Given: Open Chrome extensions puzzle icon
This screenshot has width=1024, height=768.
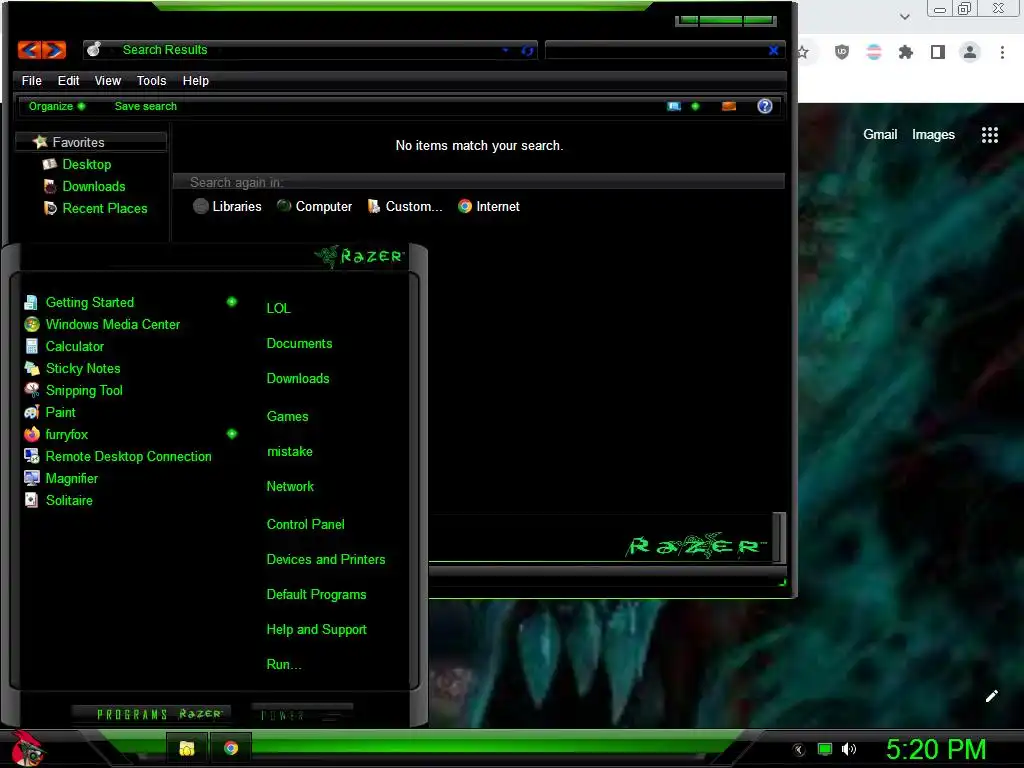Looking at the screenshot, I should 905,52.
